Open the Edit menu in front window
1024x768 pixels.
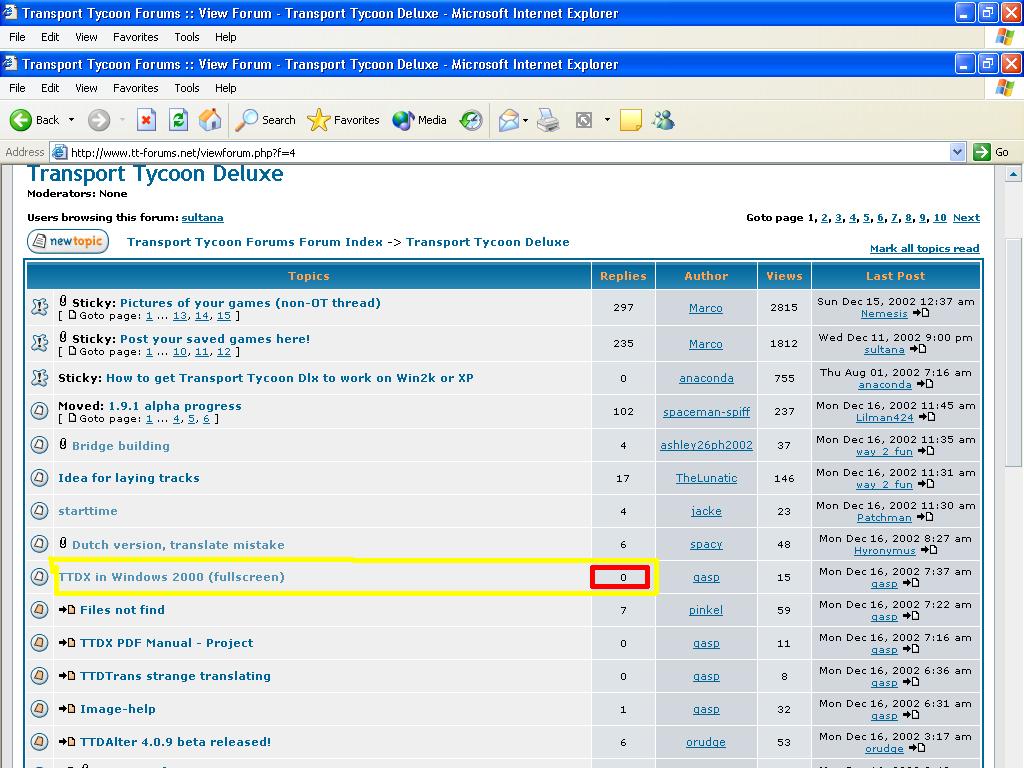(50, 88)
